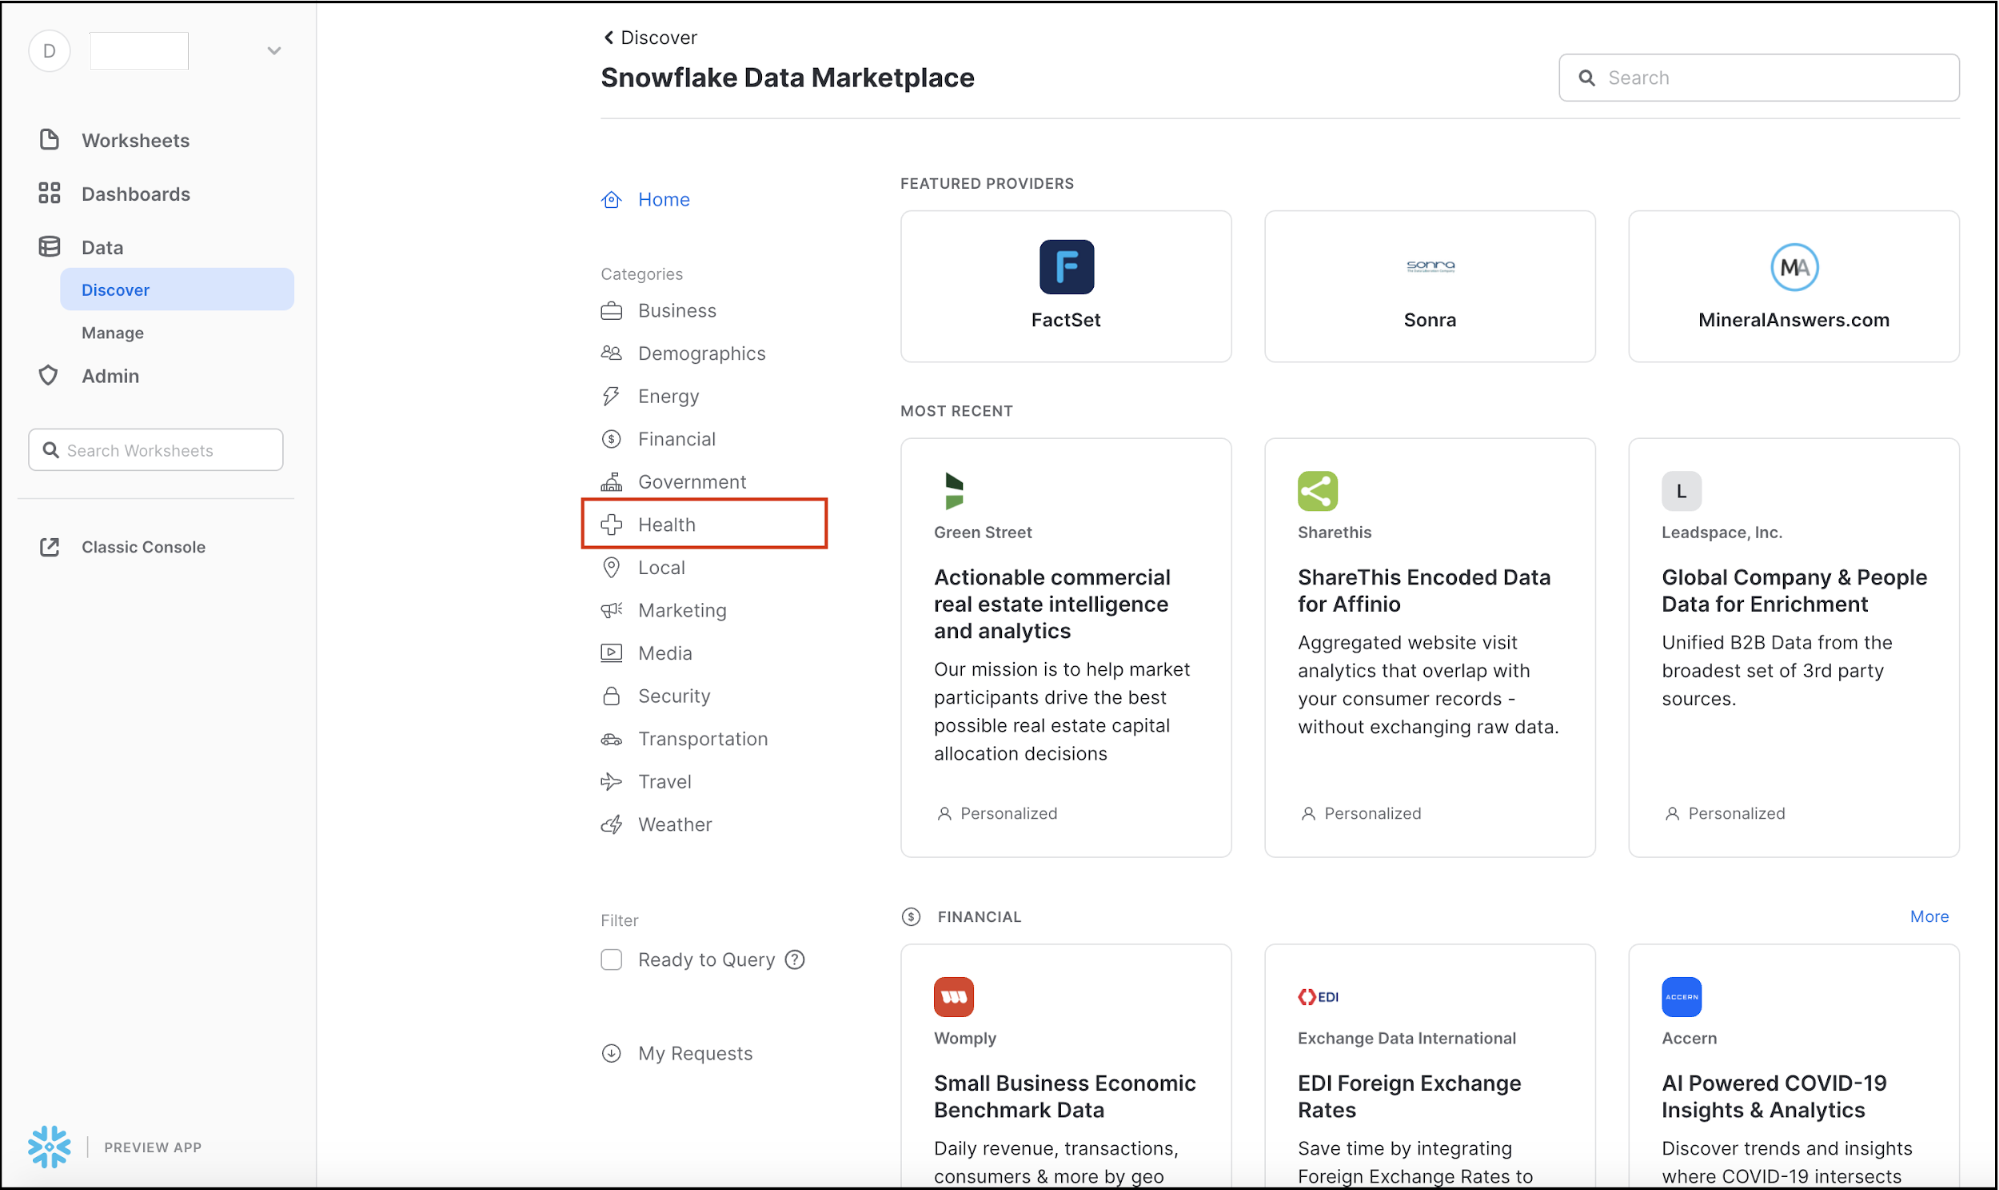The height and width of the screenshot is (1190, 1999).
Task: Open the MineralAnswers.com provider card
Action: pyautogui.click(x=1793, y=286)
